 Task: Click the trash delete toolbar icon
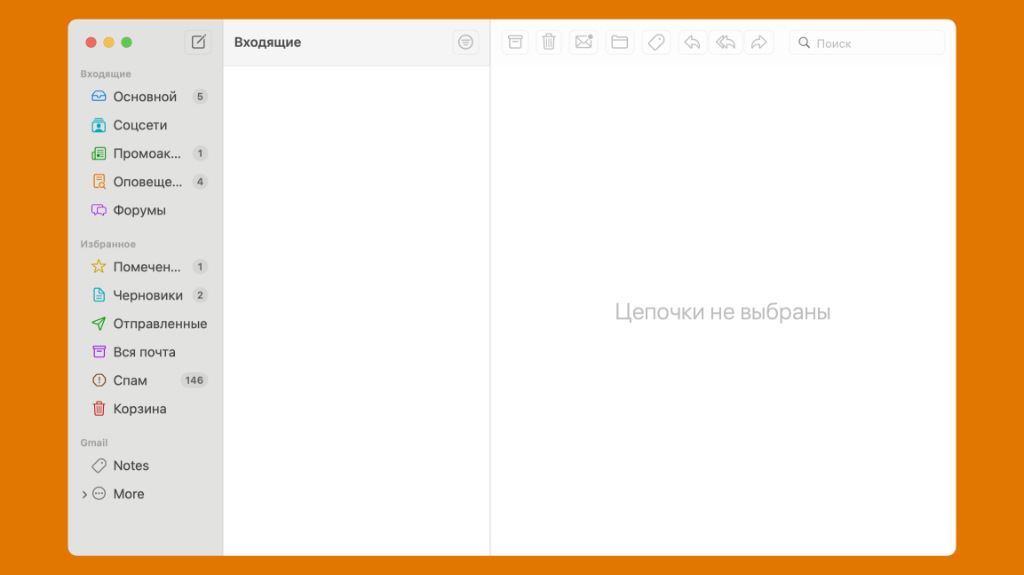(x=549, y=42)
